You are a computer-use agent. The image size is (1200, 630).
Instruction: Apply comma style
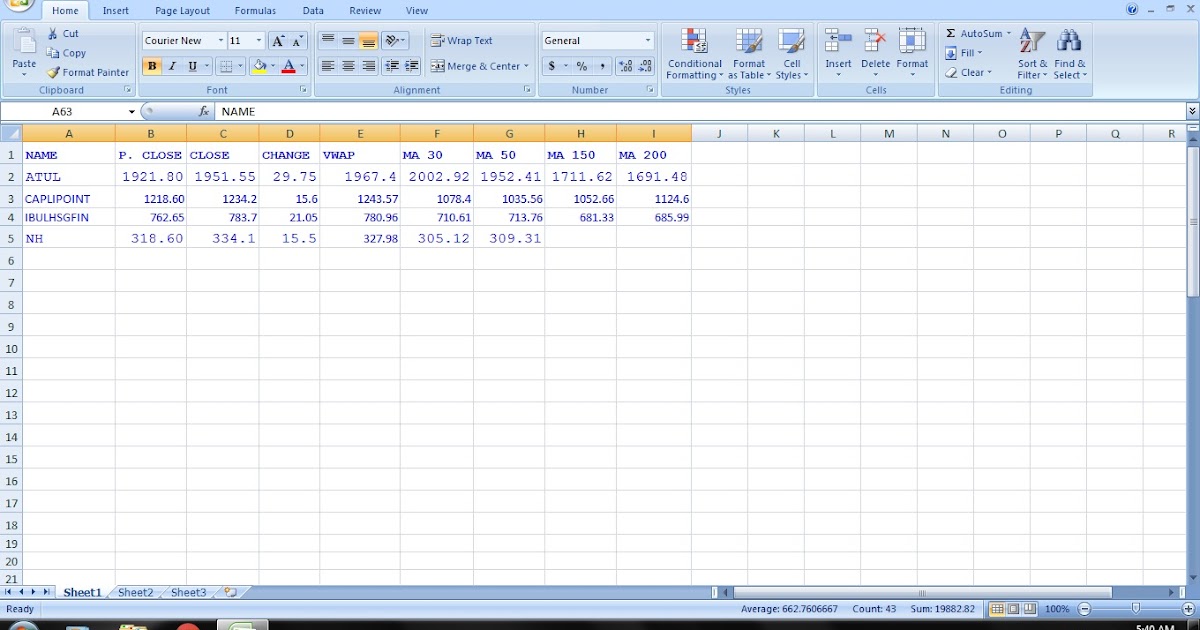[x=602, y=66]
